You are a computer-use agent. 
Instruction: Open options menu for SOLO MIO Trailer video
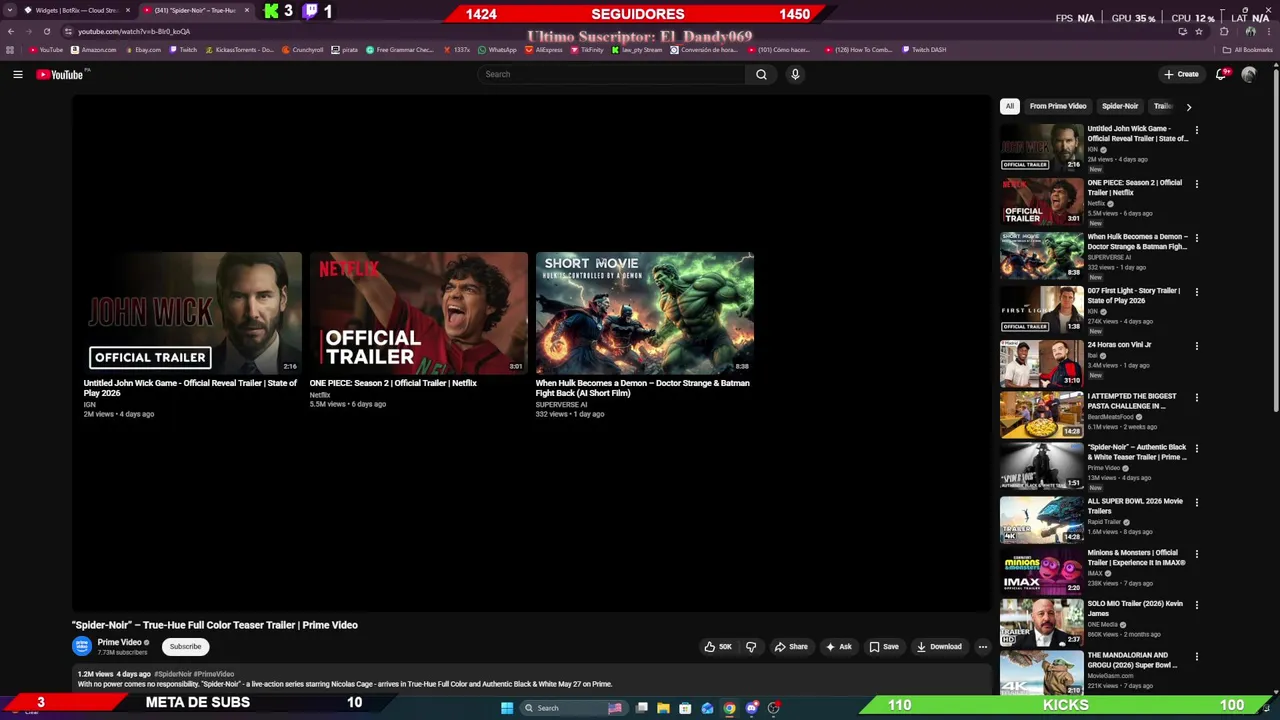point(1196,605)
